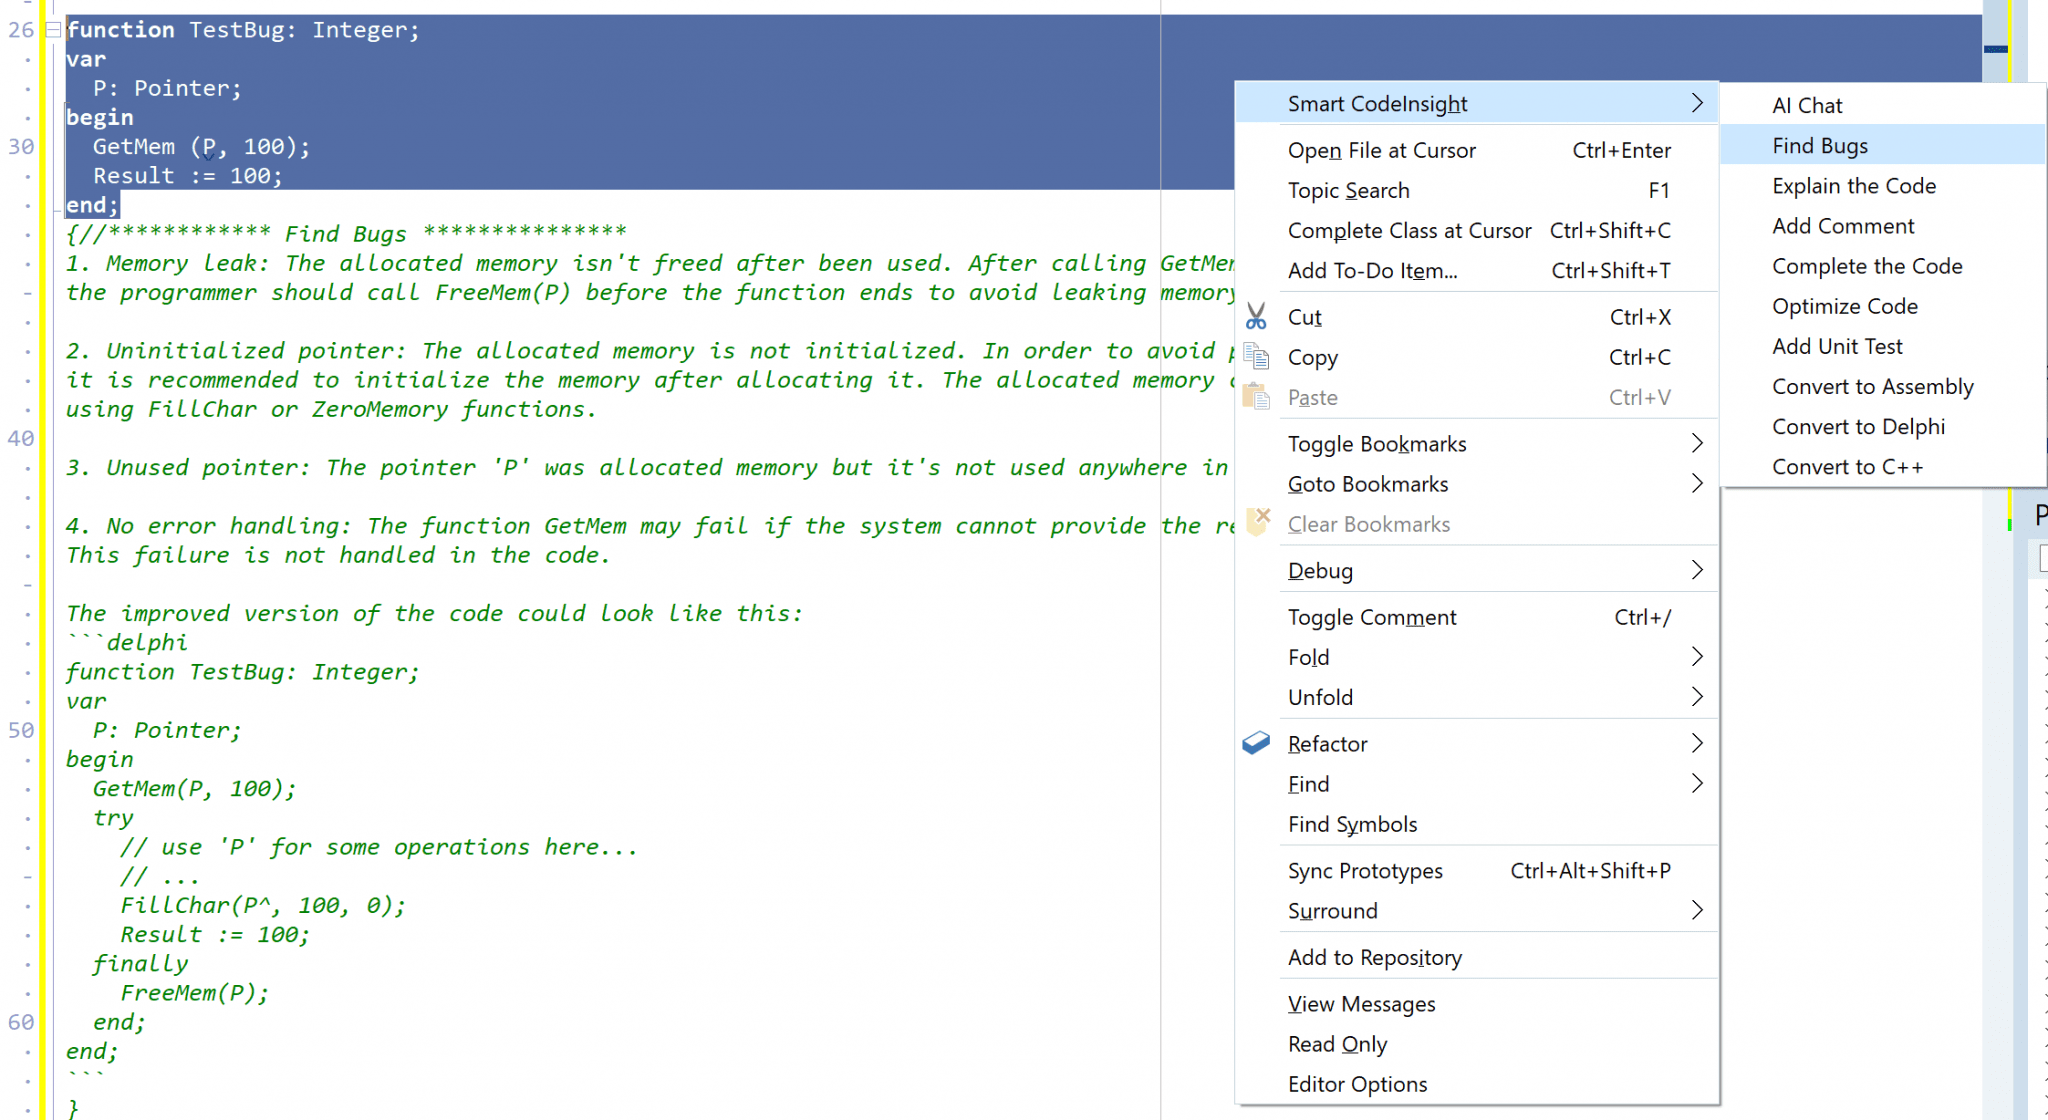The height and width of the screenshot is (1120, 2048).
Task: Open the Toggle Bookmarks entry
Action: click(1477, 443)
